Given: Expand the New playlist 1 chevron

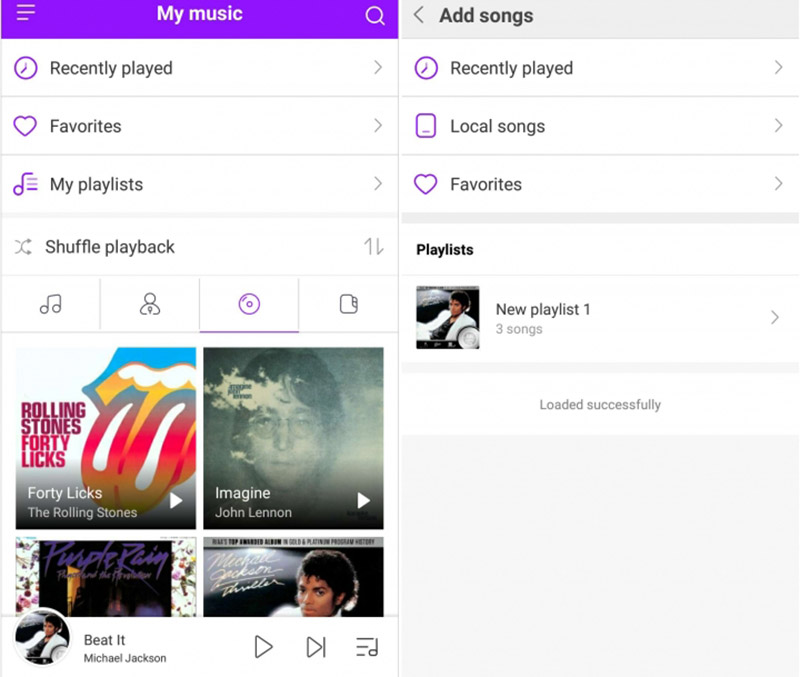Looking at the screenshot, I should click(x=775, y=317).
